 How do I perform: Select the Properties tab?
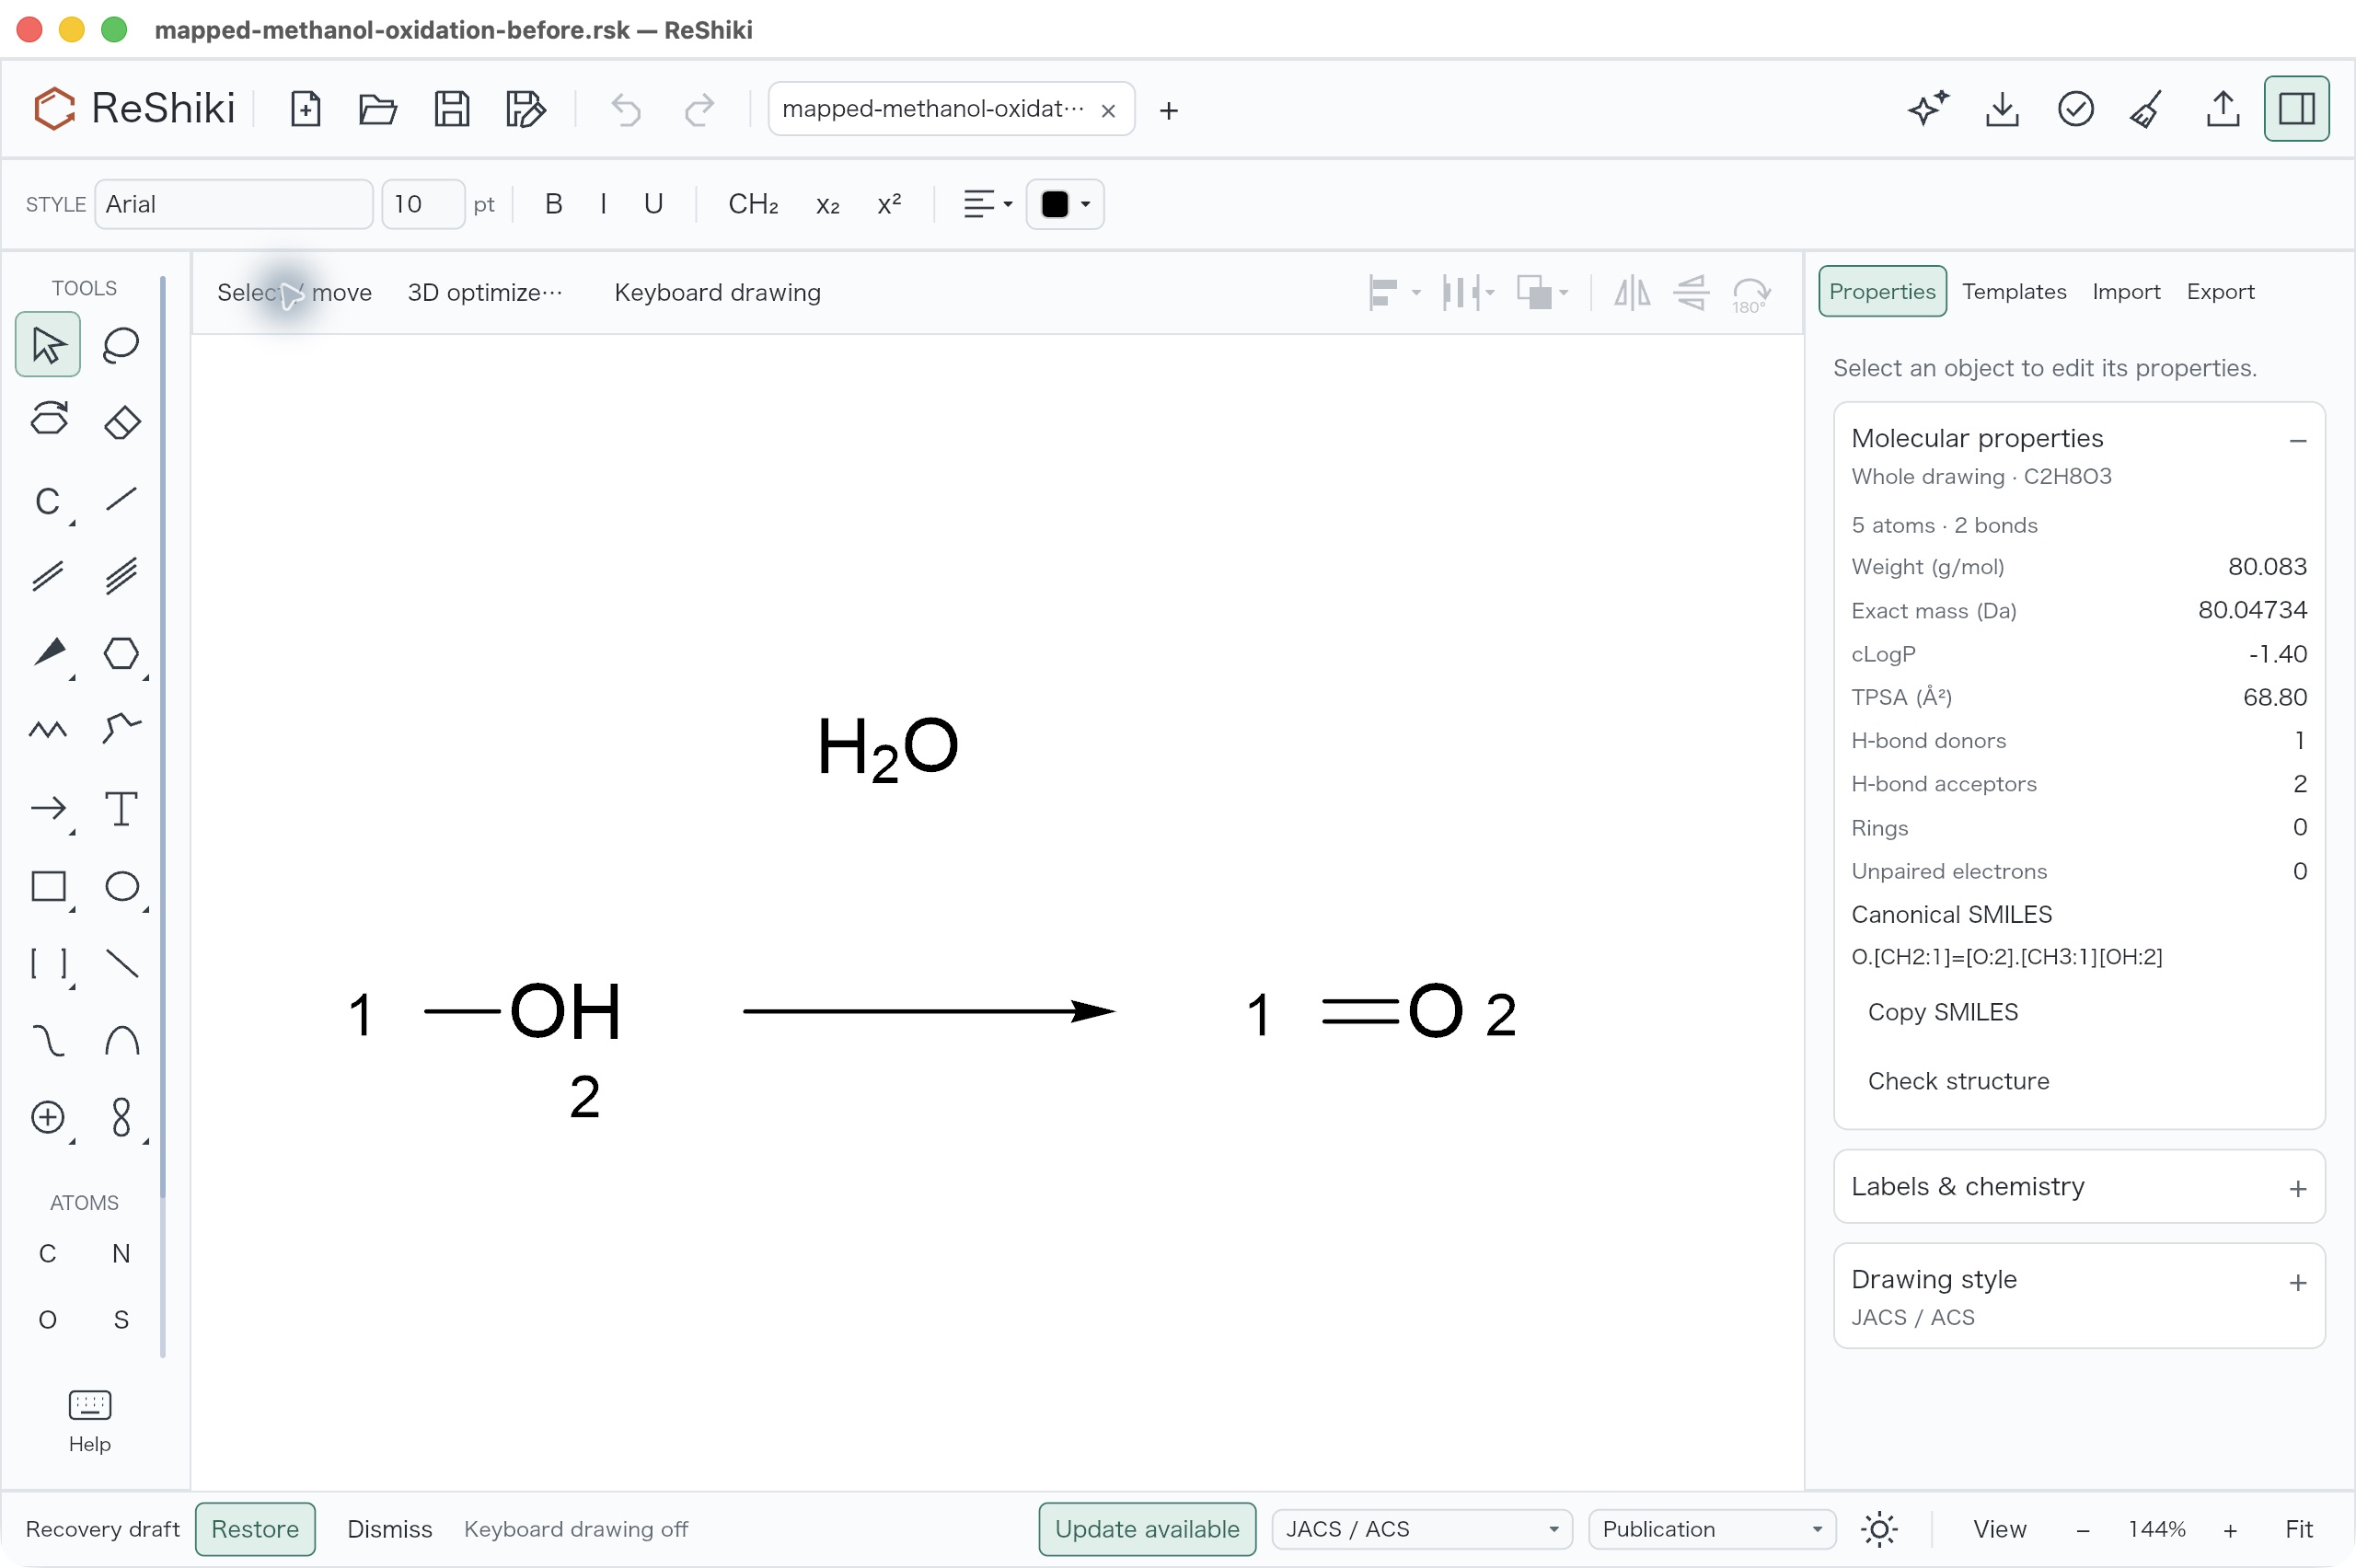pyautogui.click(x=1882, y=291)
